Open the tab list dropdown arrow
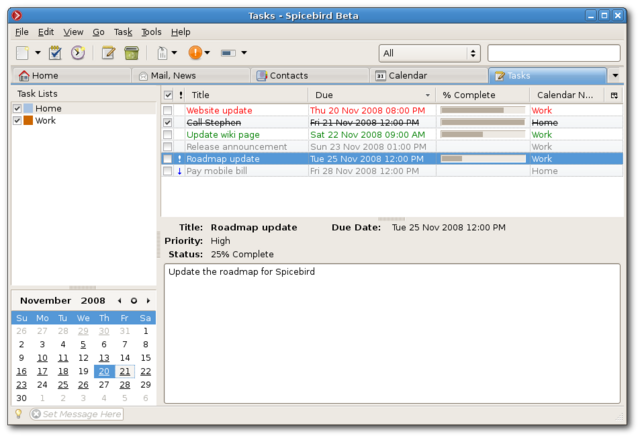The image size is (640, 438). tap(615, 76)
